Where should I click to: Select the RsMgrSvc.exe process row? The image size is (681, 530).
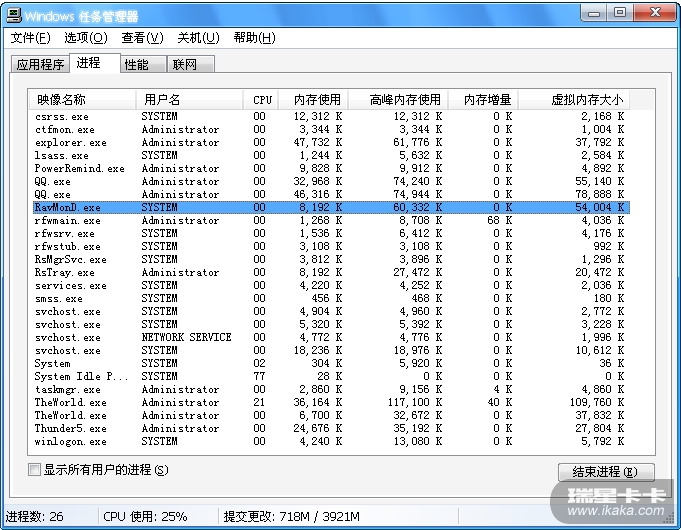click(331, 259)
